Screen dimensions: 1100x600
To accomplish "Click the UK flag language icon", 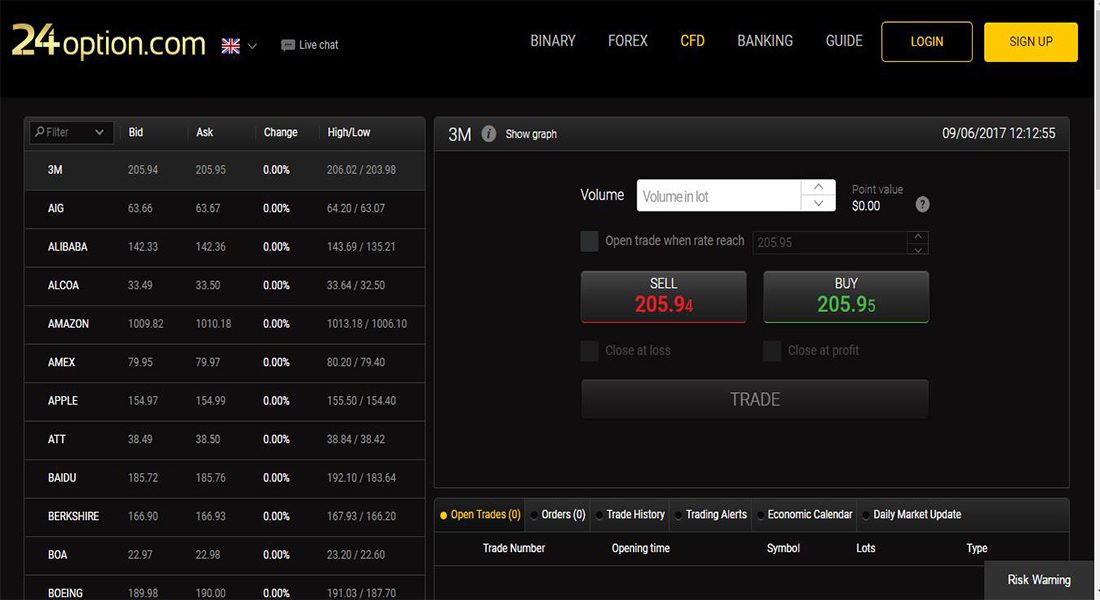I will (x=231, y=46).
